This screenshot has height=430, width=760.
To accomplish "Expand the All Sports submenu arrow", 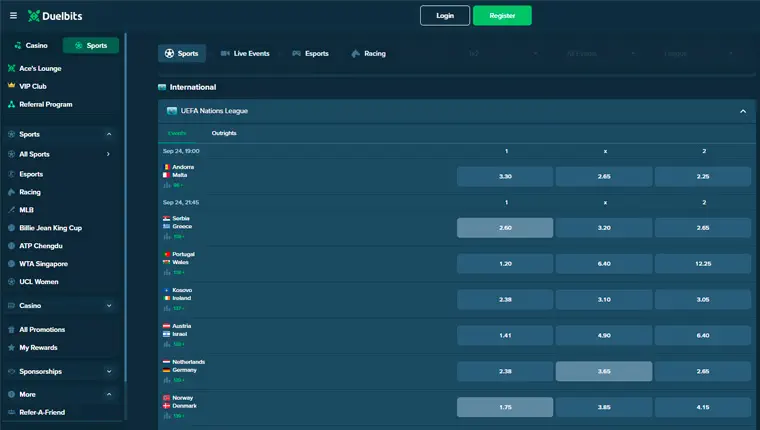I will point(108,154).
